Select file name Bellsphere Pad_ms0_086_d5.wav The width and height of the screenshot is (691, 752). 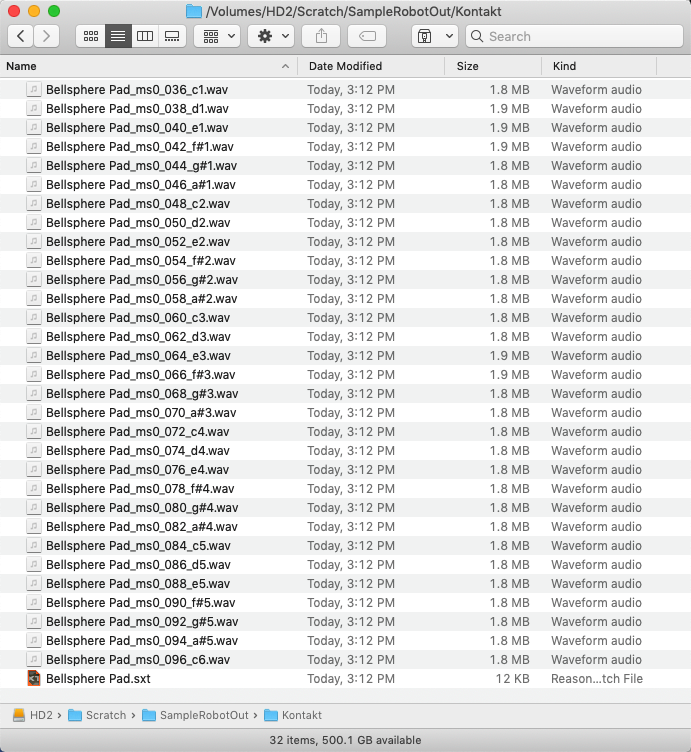[138, 564]
